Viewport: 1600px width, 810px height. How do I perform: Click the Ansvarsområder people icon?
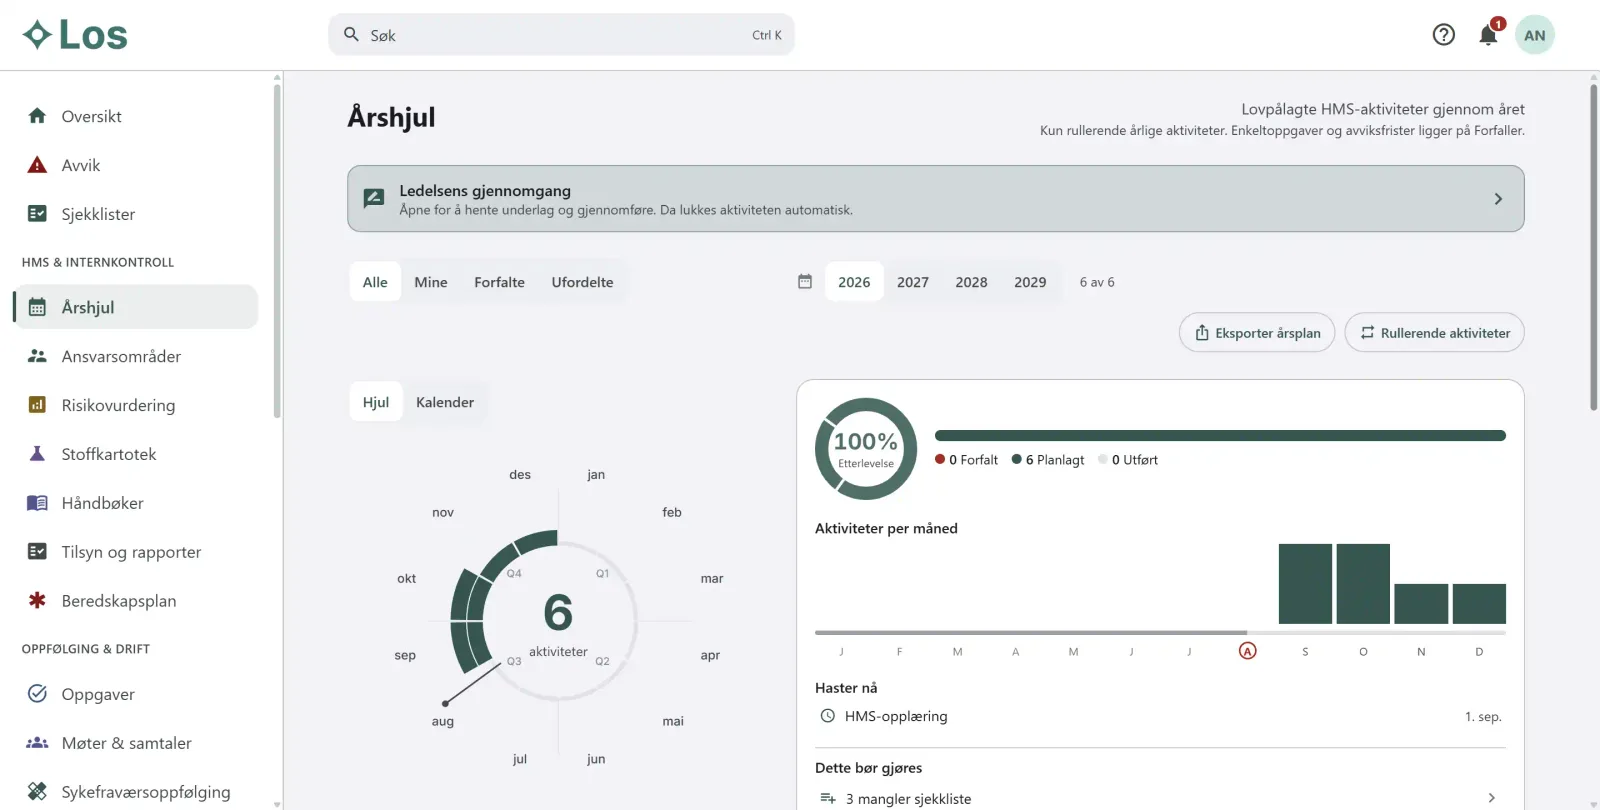tap(37, 356)
